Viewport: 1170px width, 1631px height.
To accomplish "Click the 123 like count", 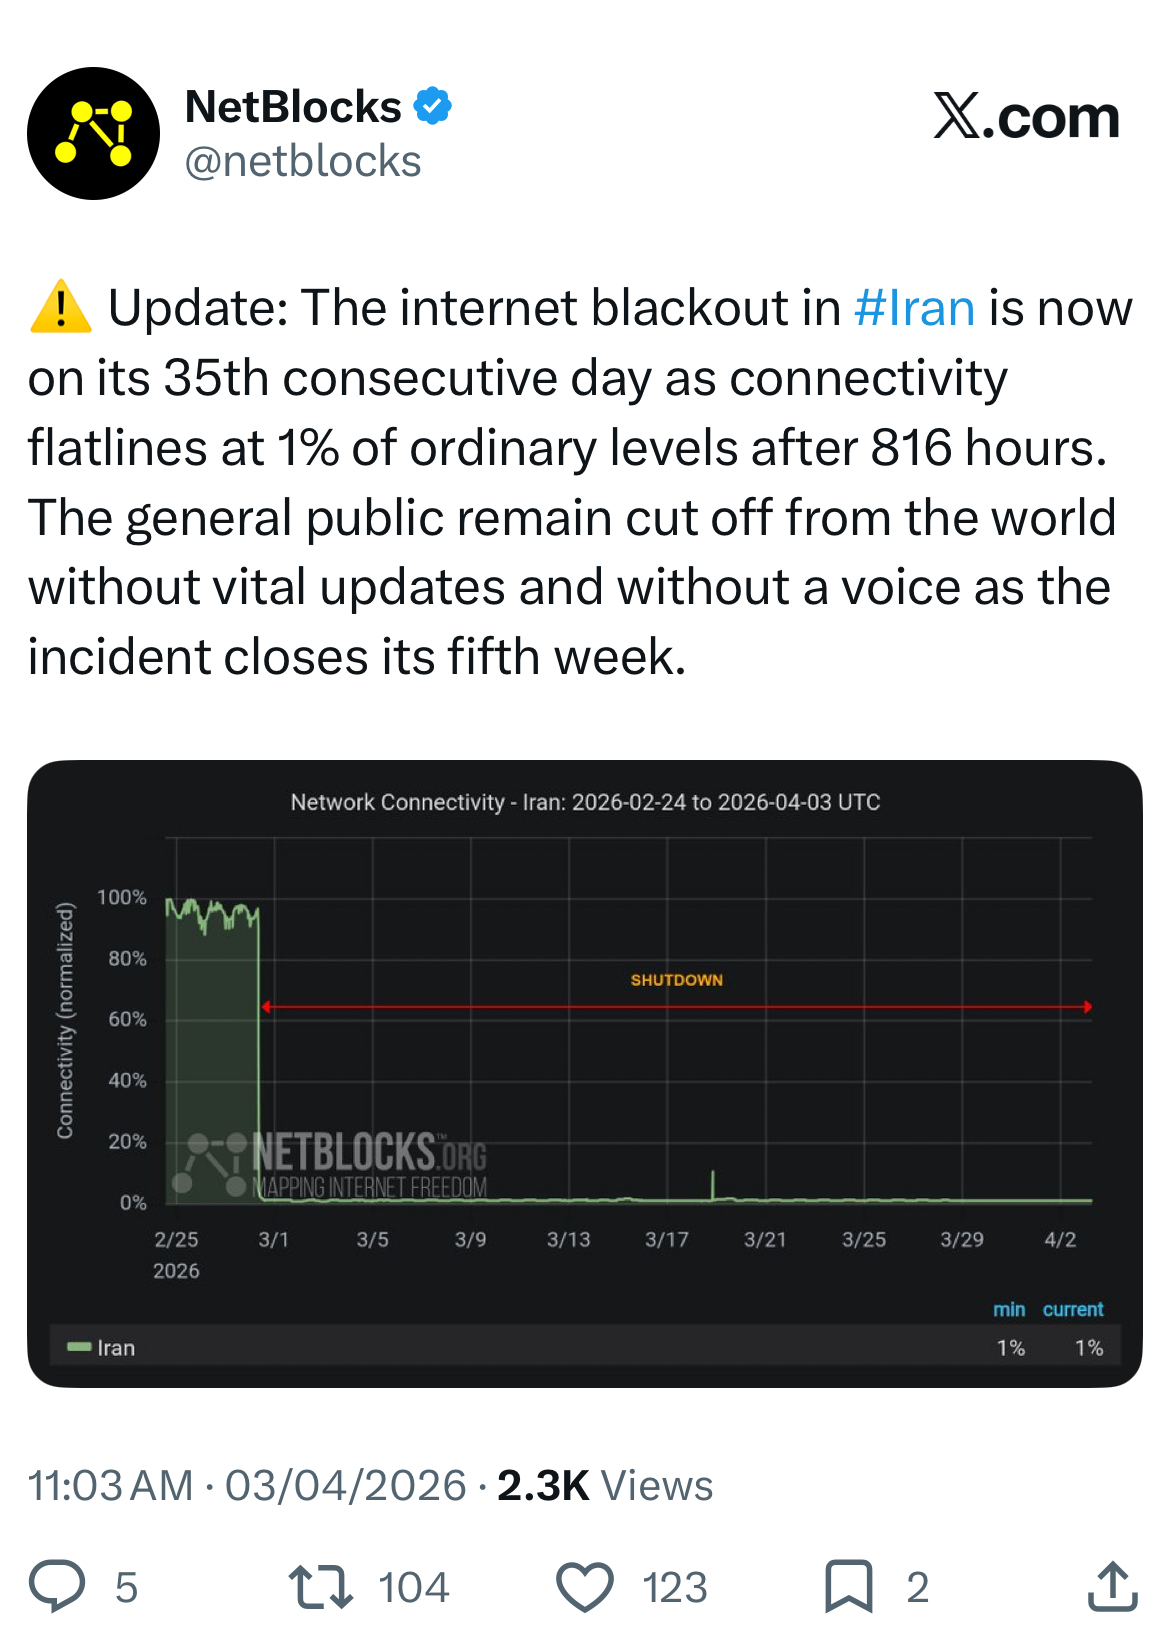I will 673,1586.
